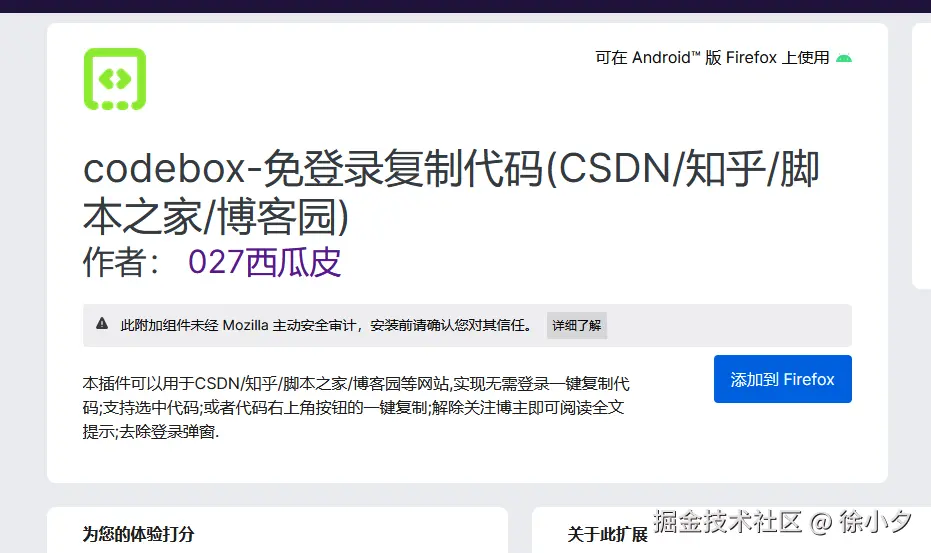Image resolution: width=931 pixels, height=553 pixels.
Task: Click the 掘金技术社区 @ 徐小夕 watermark
Action: tap(782, 522)
